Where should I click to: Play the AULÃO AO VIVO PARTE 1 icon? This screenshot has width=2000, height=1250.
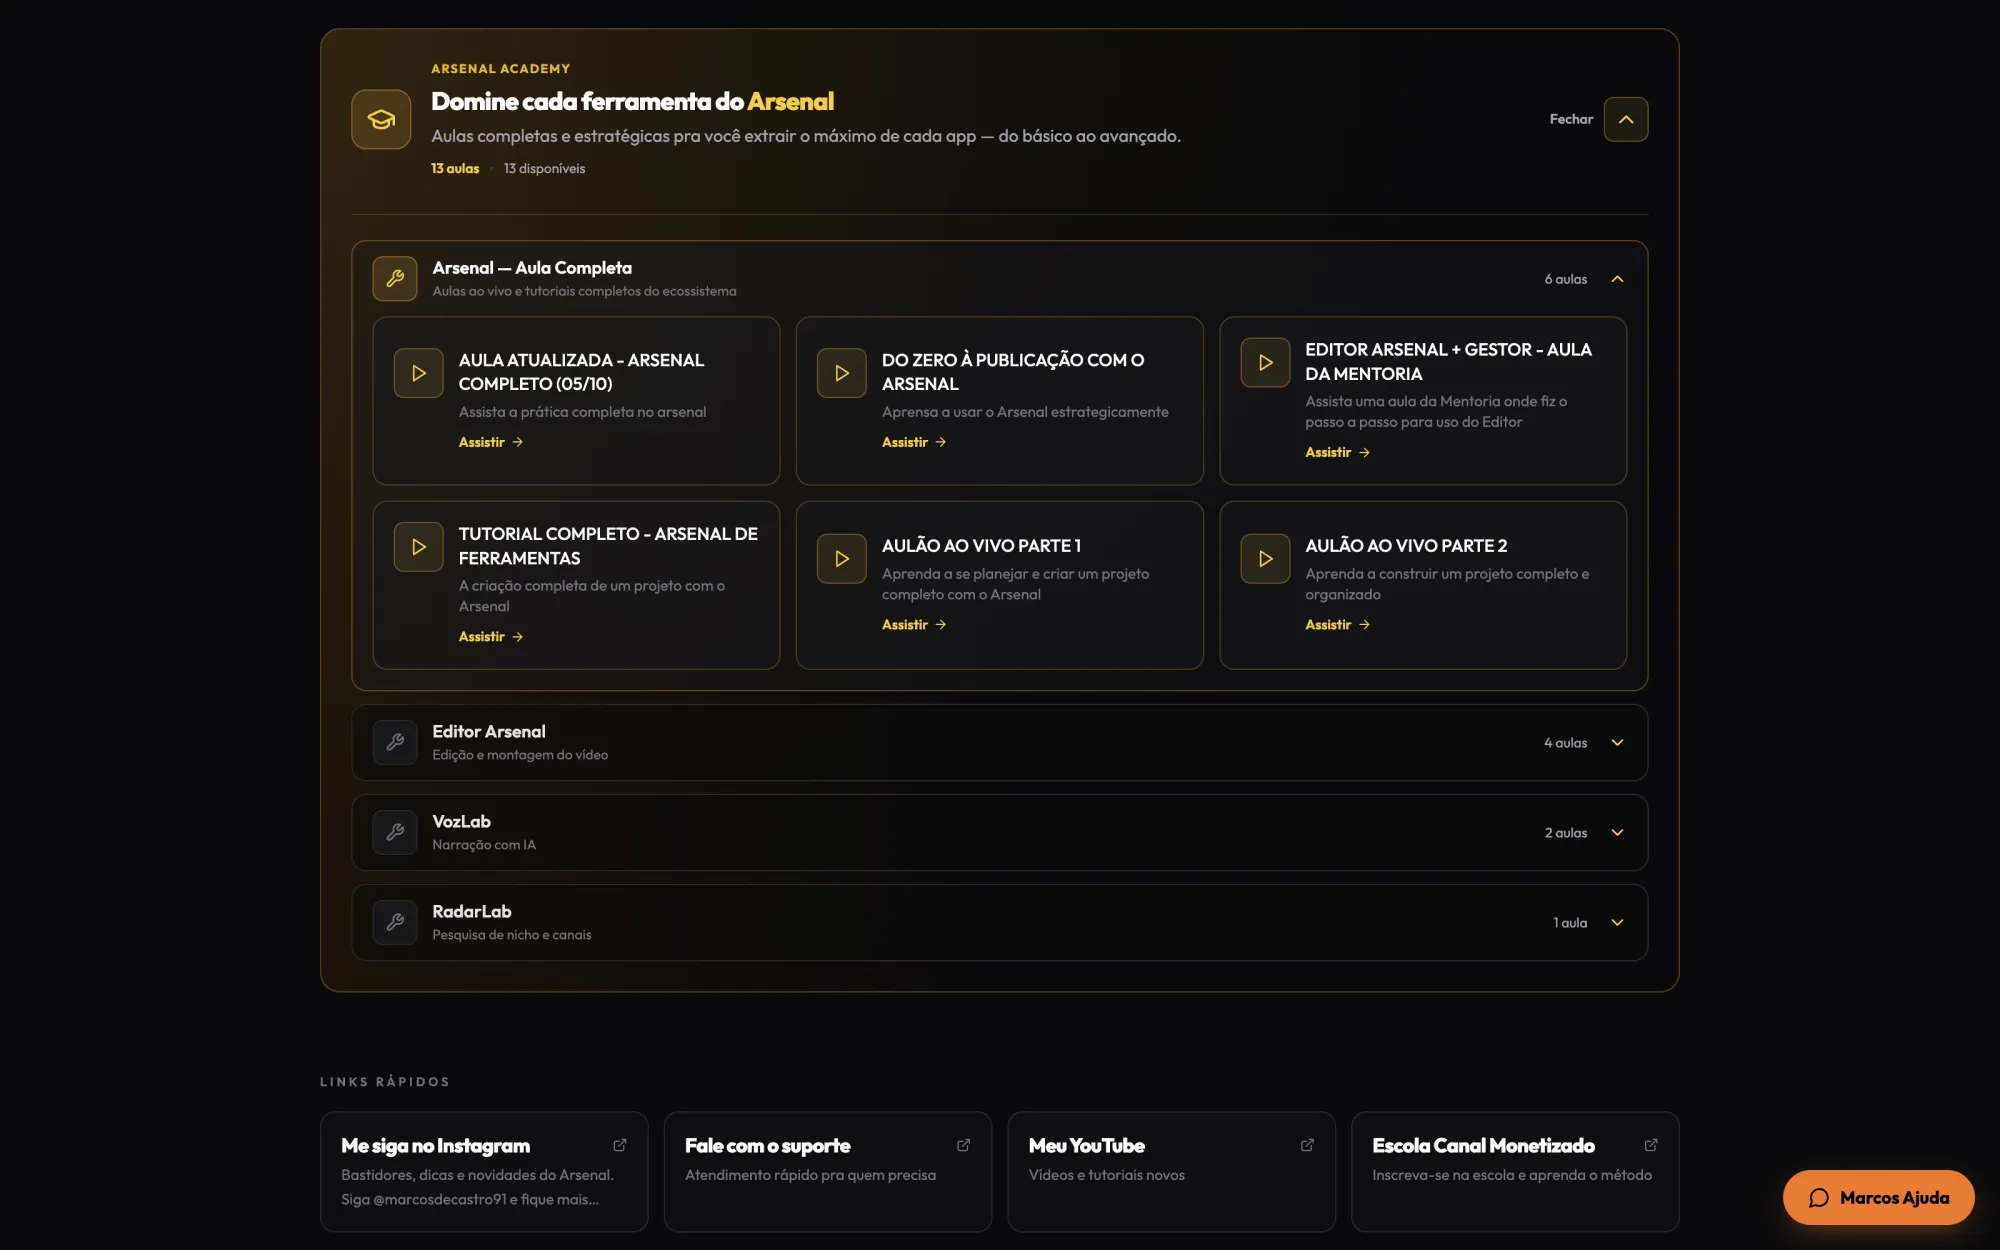click(842, 559)
